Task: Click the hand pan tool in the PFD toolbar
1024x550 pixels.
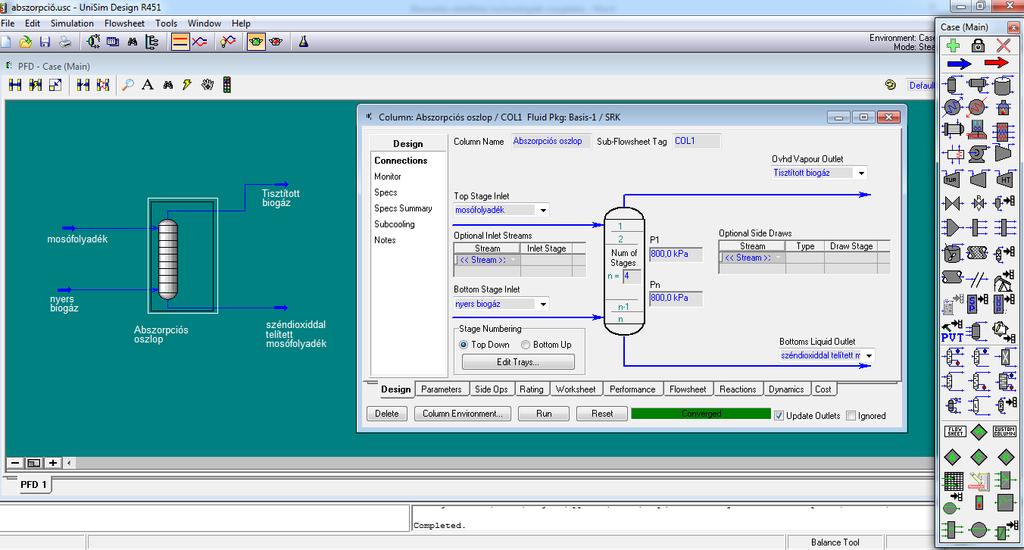Action: coord(207,85)
